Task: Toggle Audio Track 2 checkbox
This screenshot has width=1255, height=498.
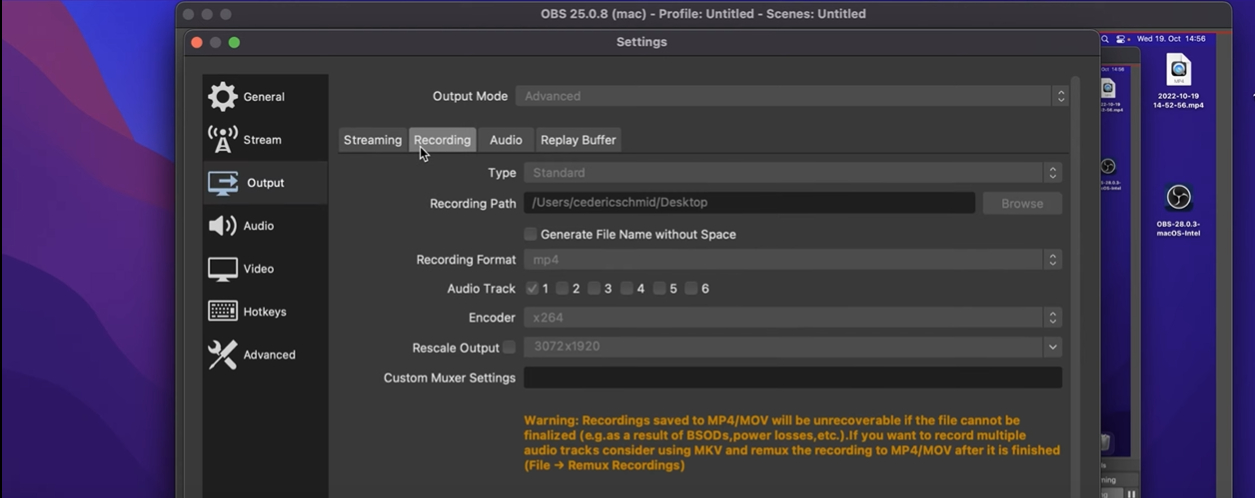Action: click(563, 288)
